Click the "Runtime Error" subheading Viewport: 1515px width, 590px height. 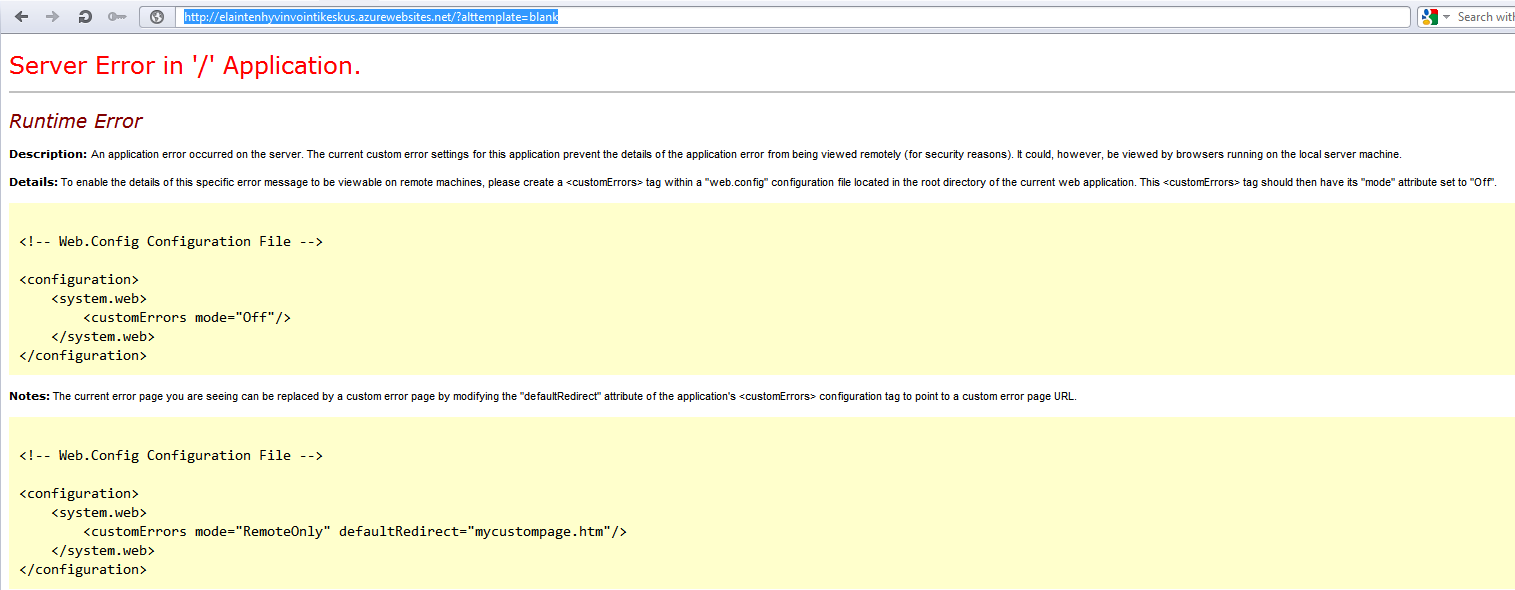click(76, 121)
